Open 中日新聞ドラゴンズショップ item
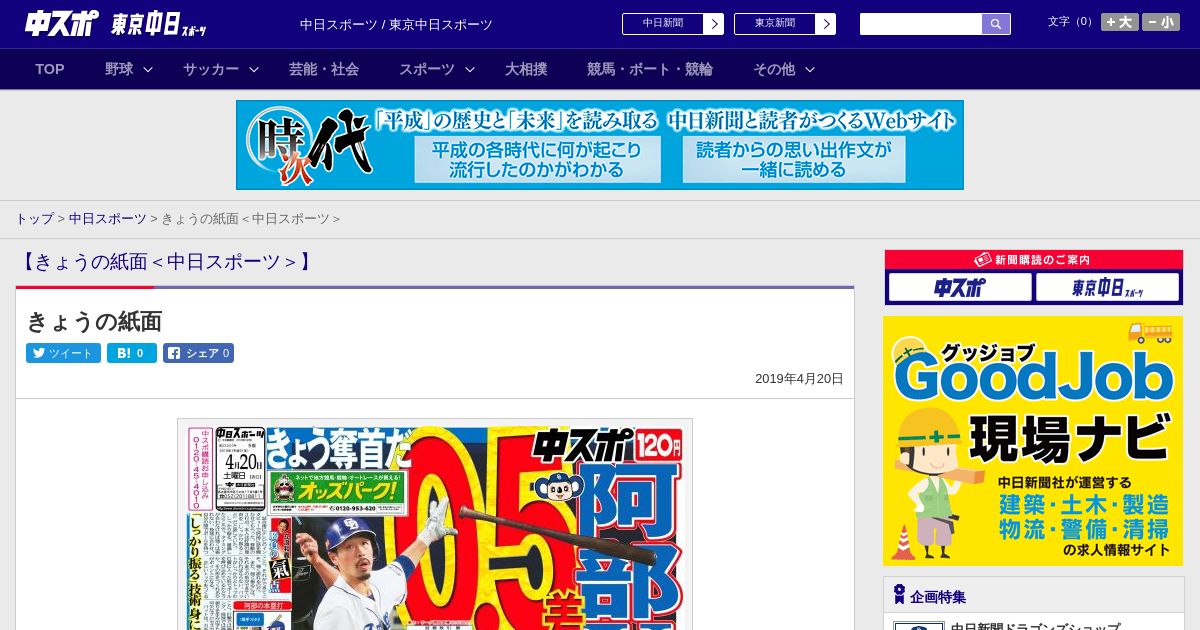 pyautogui.click(x=1035, y=626)
